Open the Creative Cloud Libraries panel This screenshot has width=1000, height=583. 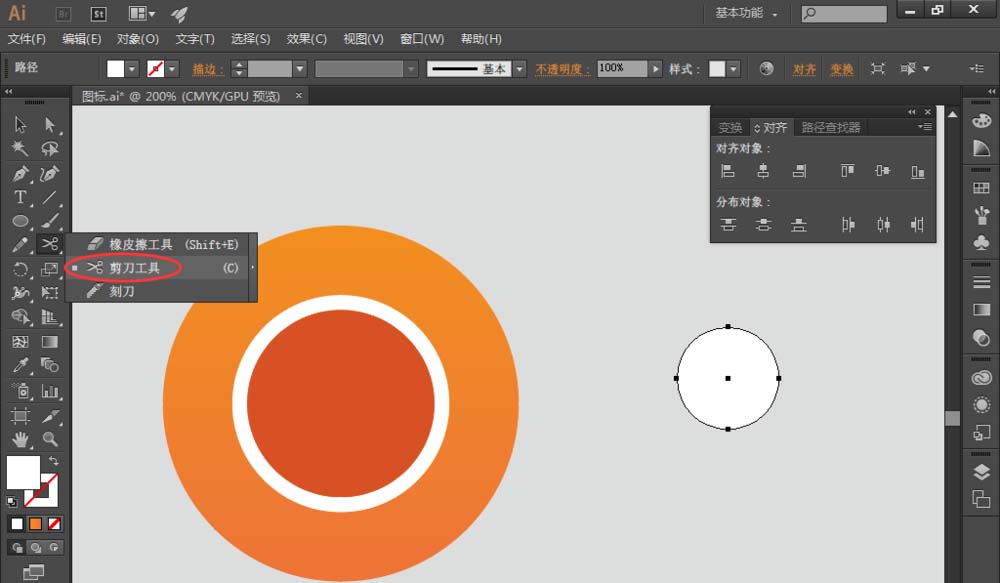point(982,378)
